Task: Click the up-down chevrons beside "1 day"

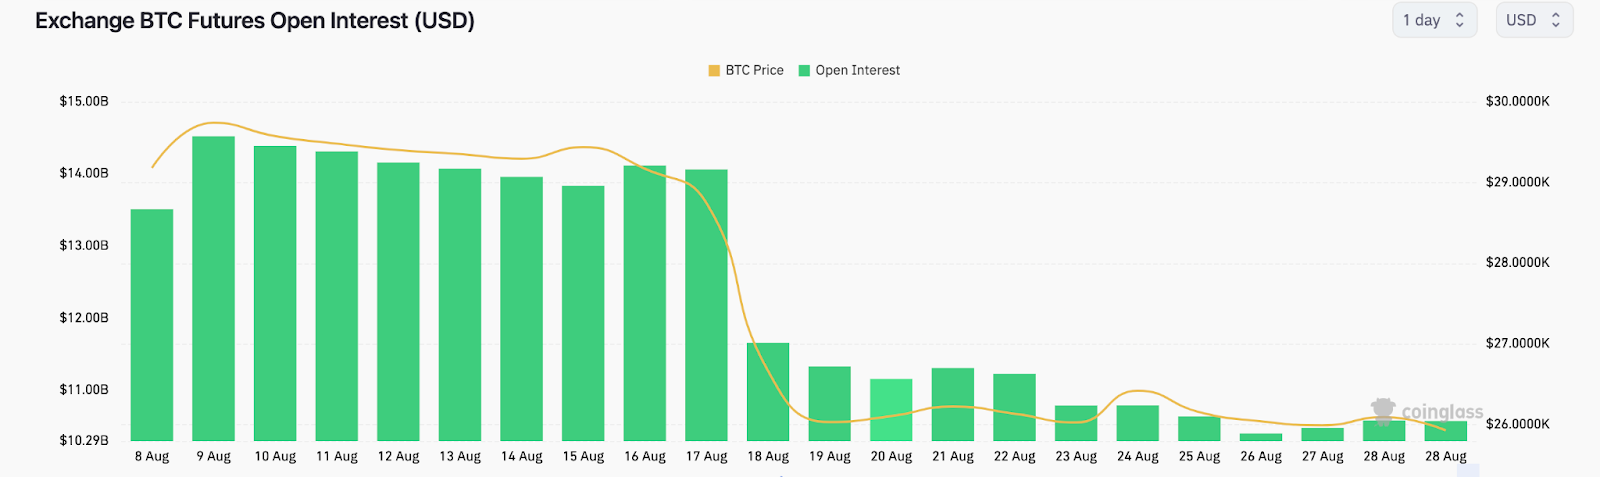Action: (1459, 20)
